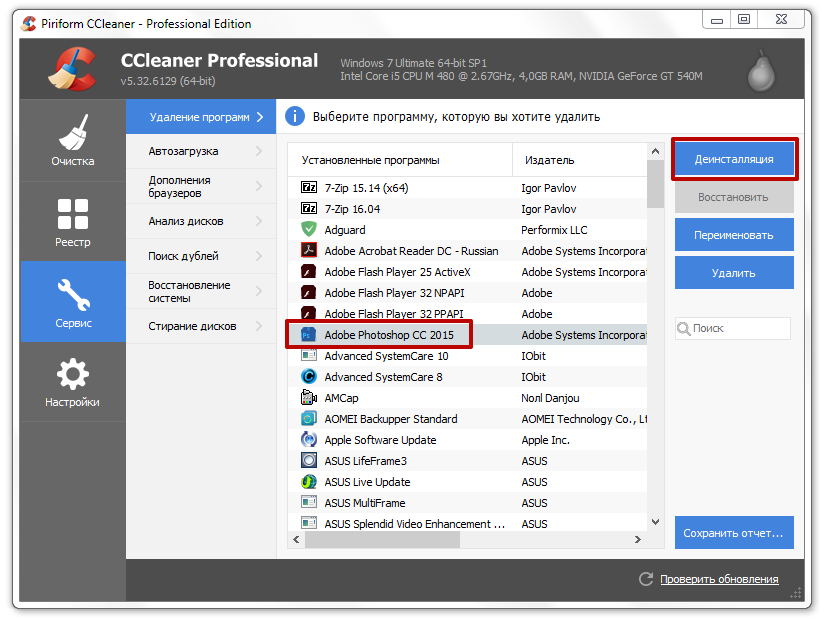Click the list scroll down arrow

(655, 522)
